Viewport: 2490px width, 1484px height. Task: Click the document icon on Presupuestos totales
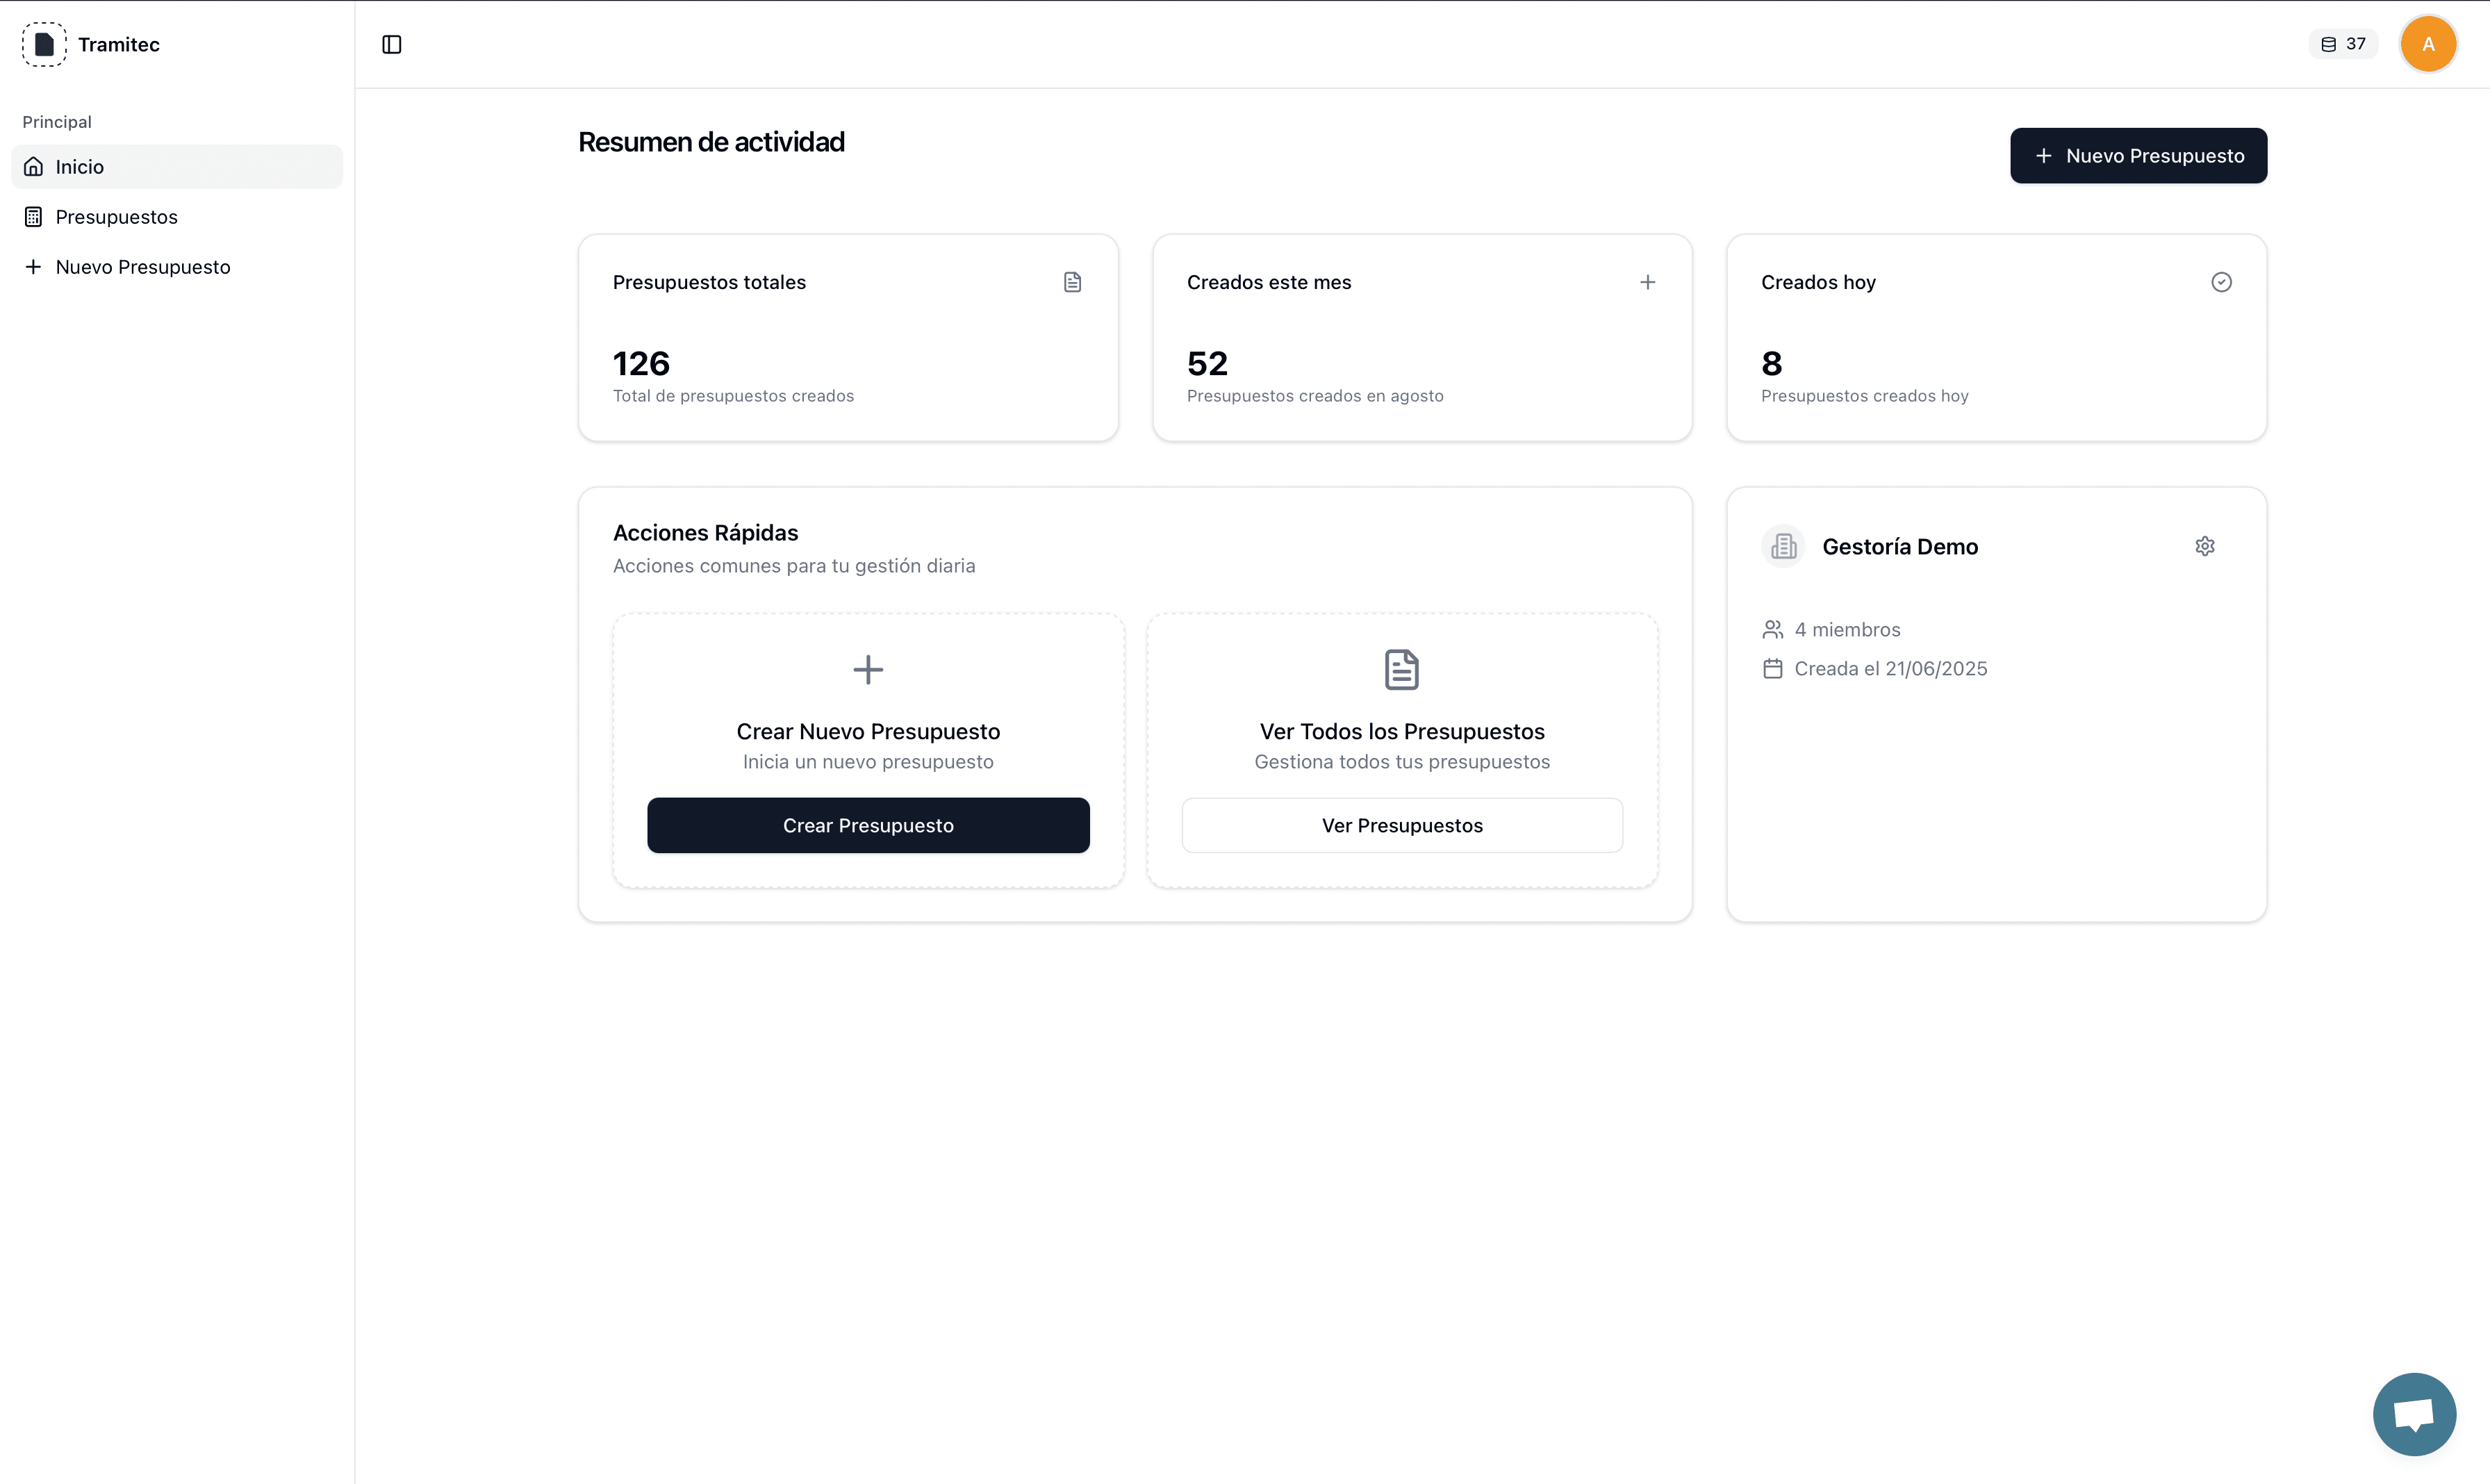[x=1072, y=282]
